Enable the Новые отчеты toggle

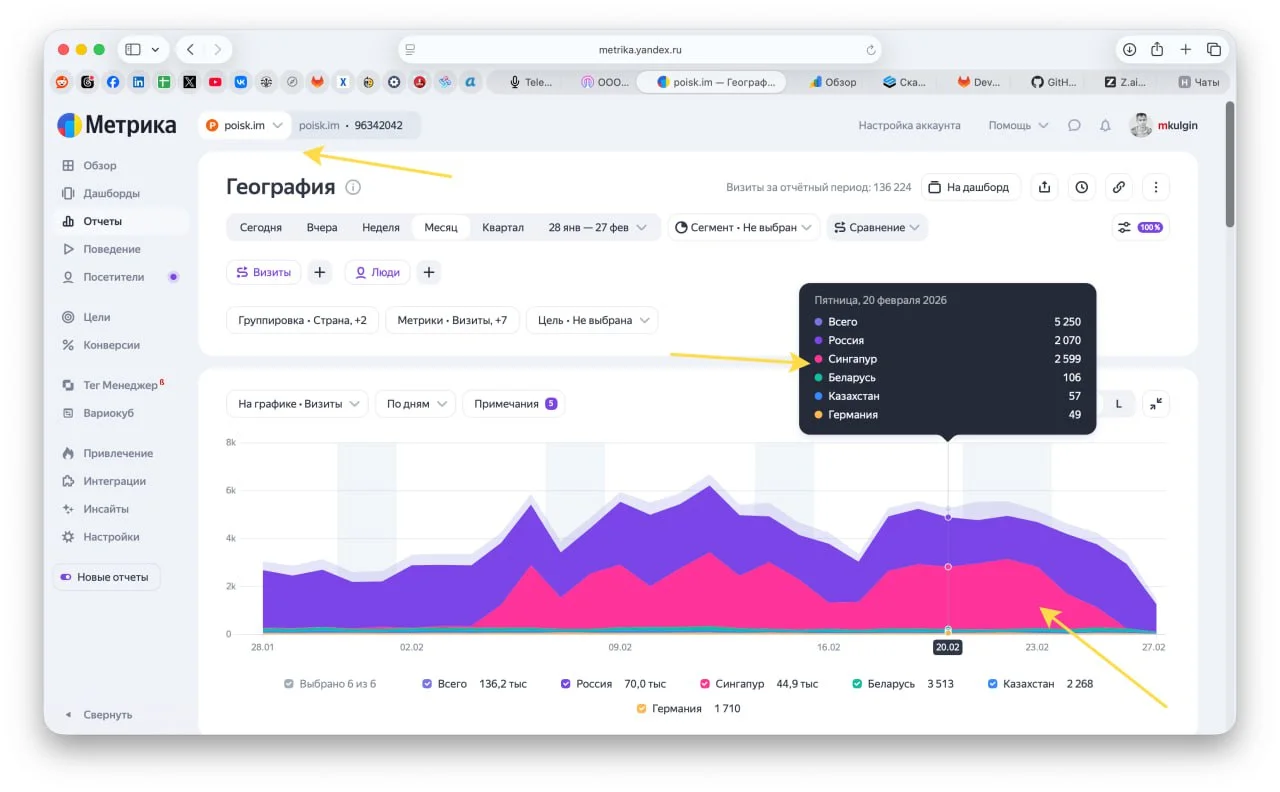tap(67, 577)
